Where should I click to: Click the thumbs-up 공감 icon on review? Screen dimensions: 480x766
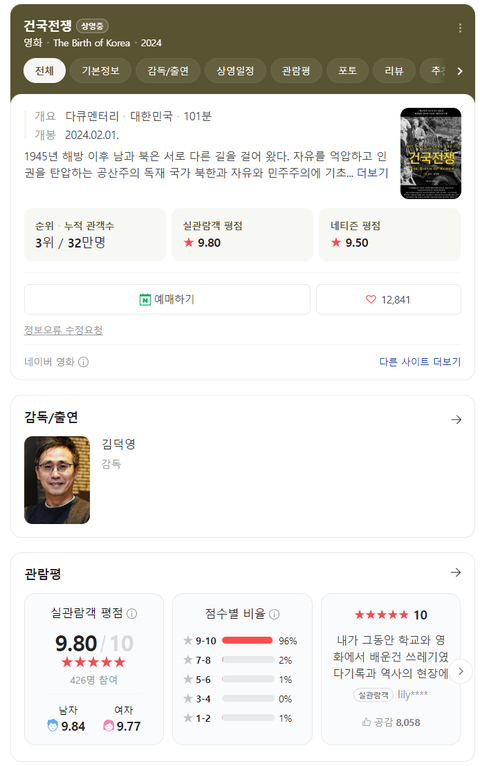point(366,722)
